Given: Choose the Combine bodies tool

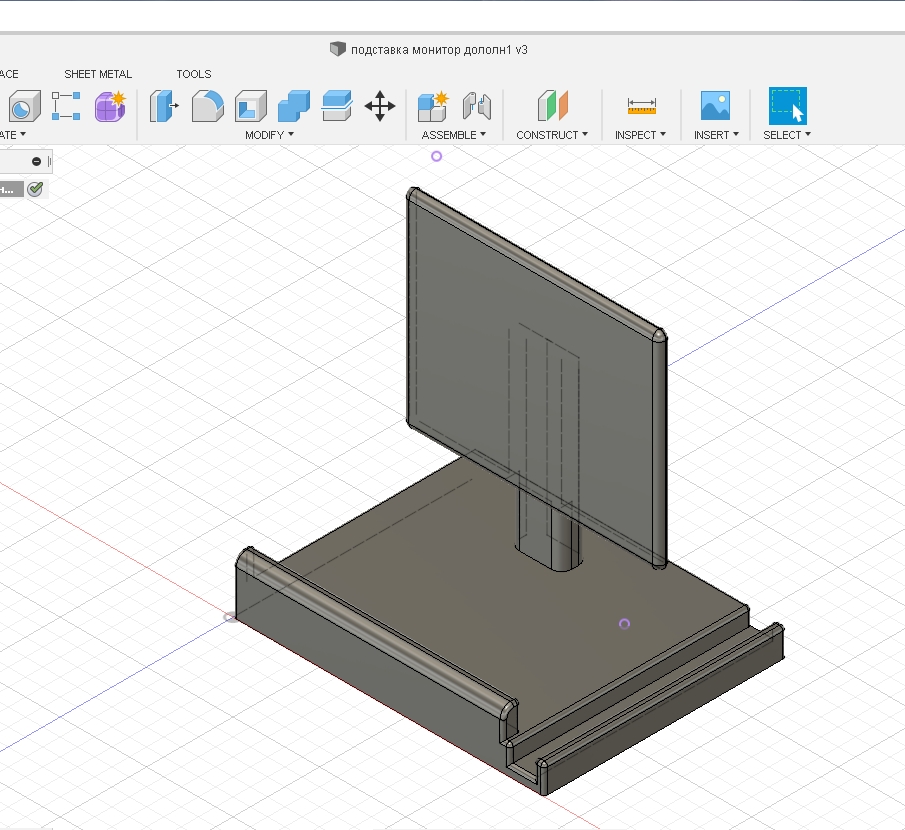Looking at the screenshot, I should coord(293,105).
